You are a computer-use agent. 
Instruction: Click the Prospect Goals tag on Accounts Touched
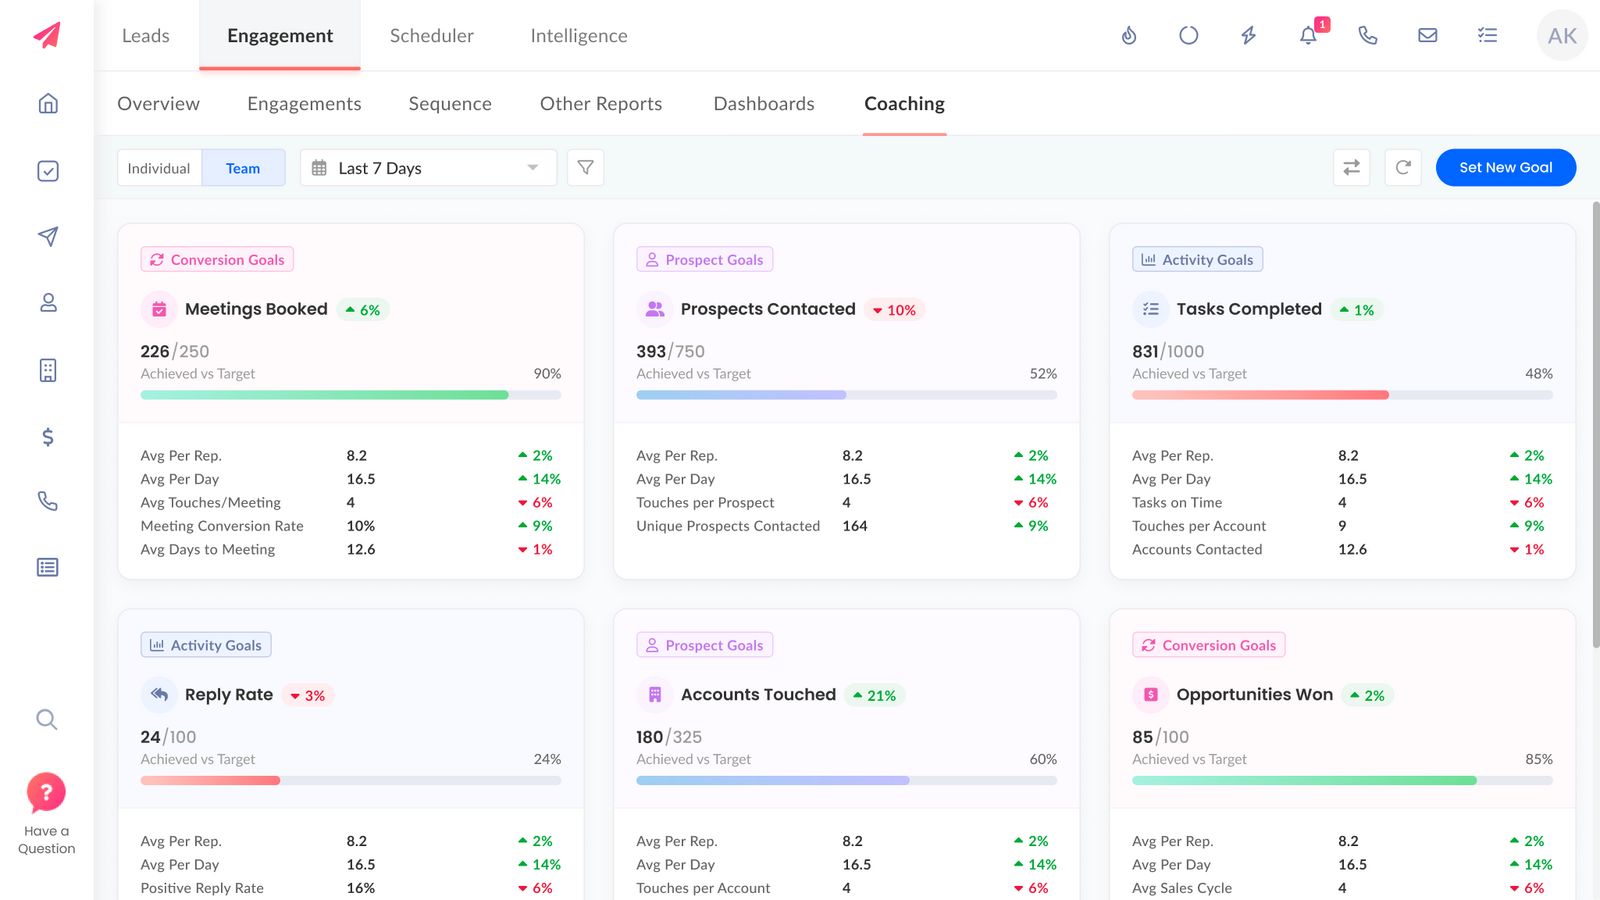(705, 645)
